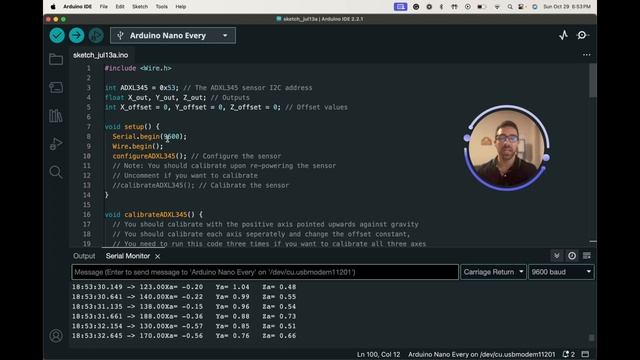Image resolution: width=640 pixels, height=360 pixels.
Task: Click the void calibrateADXL345() line
Action: [153, 214]
